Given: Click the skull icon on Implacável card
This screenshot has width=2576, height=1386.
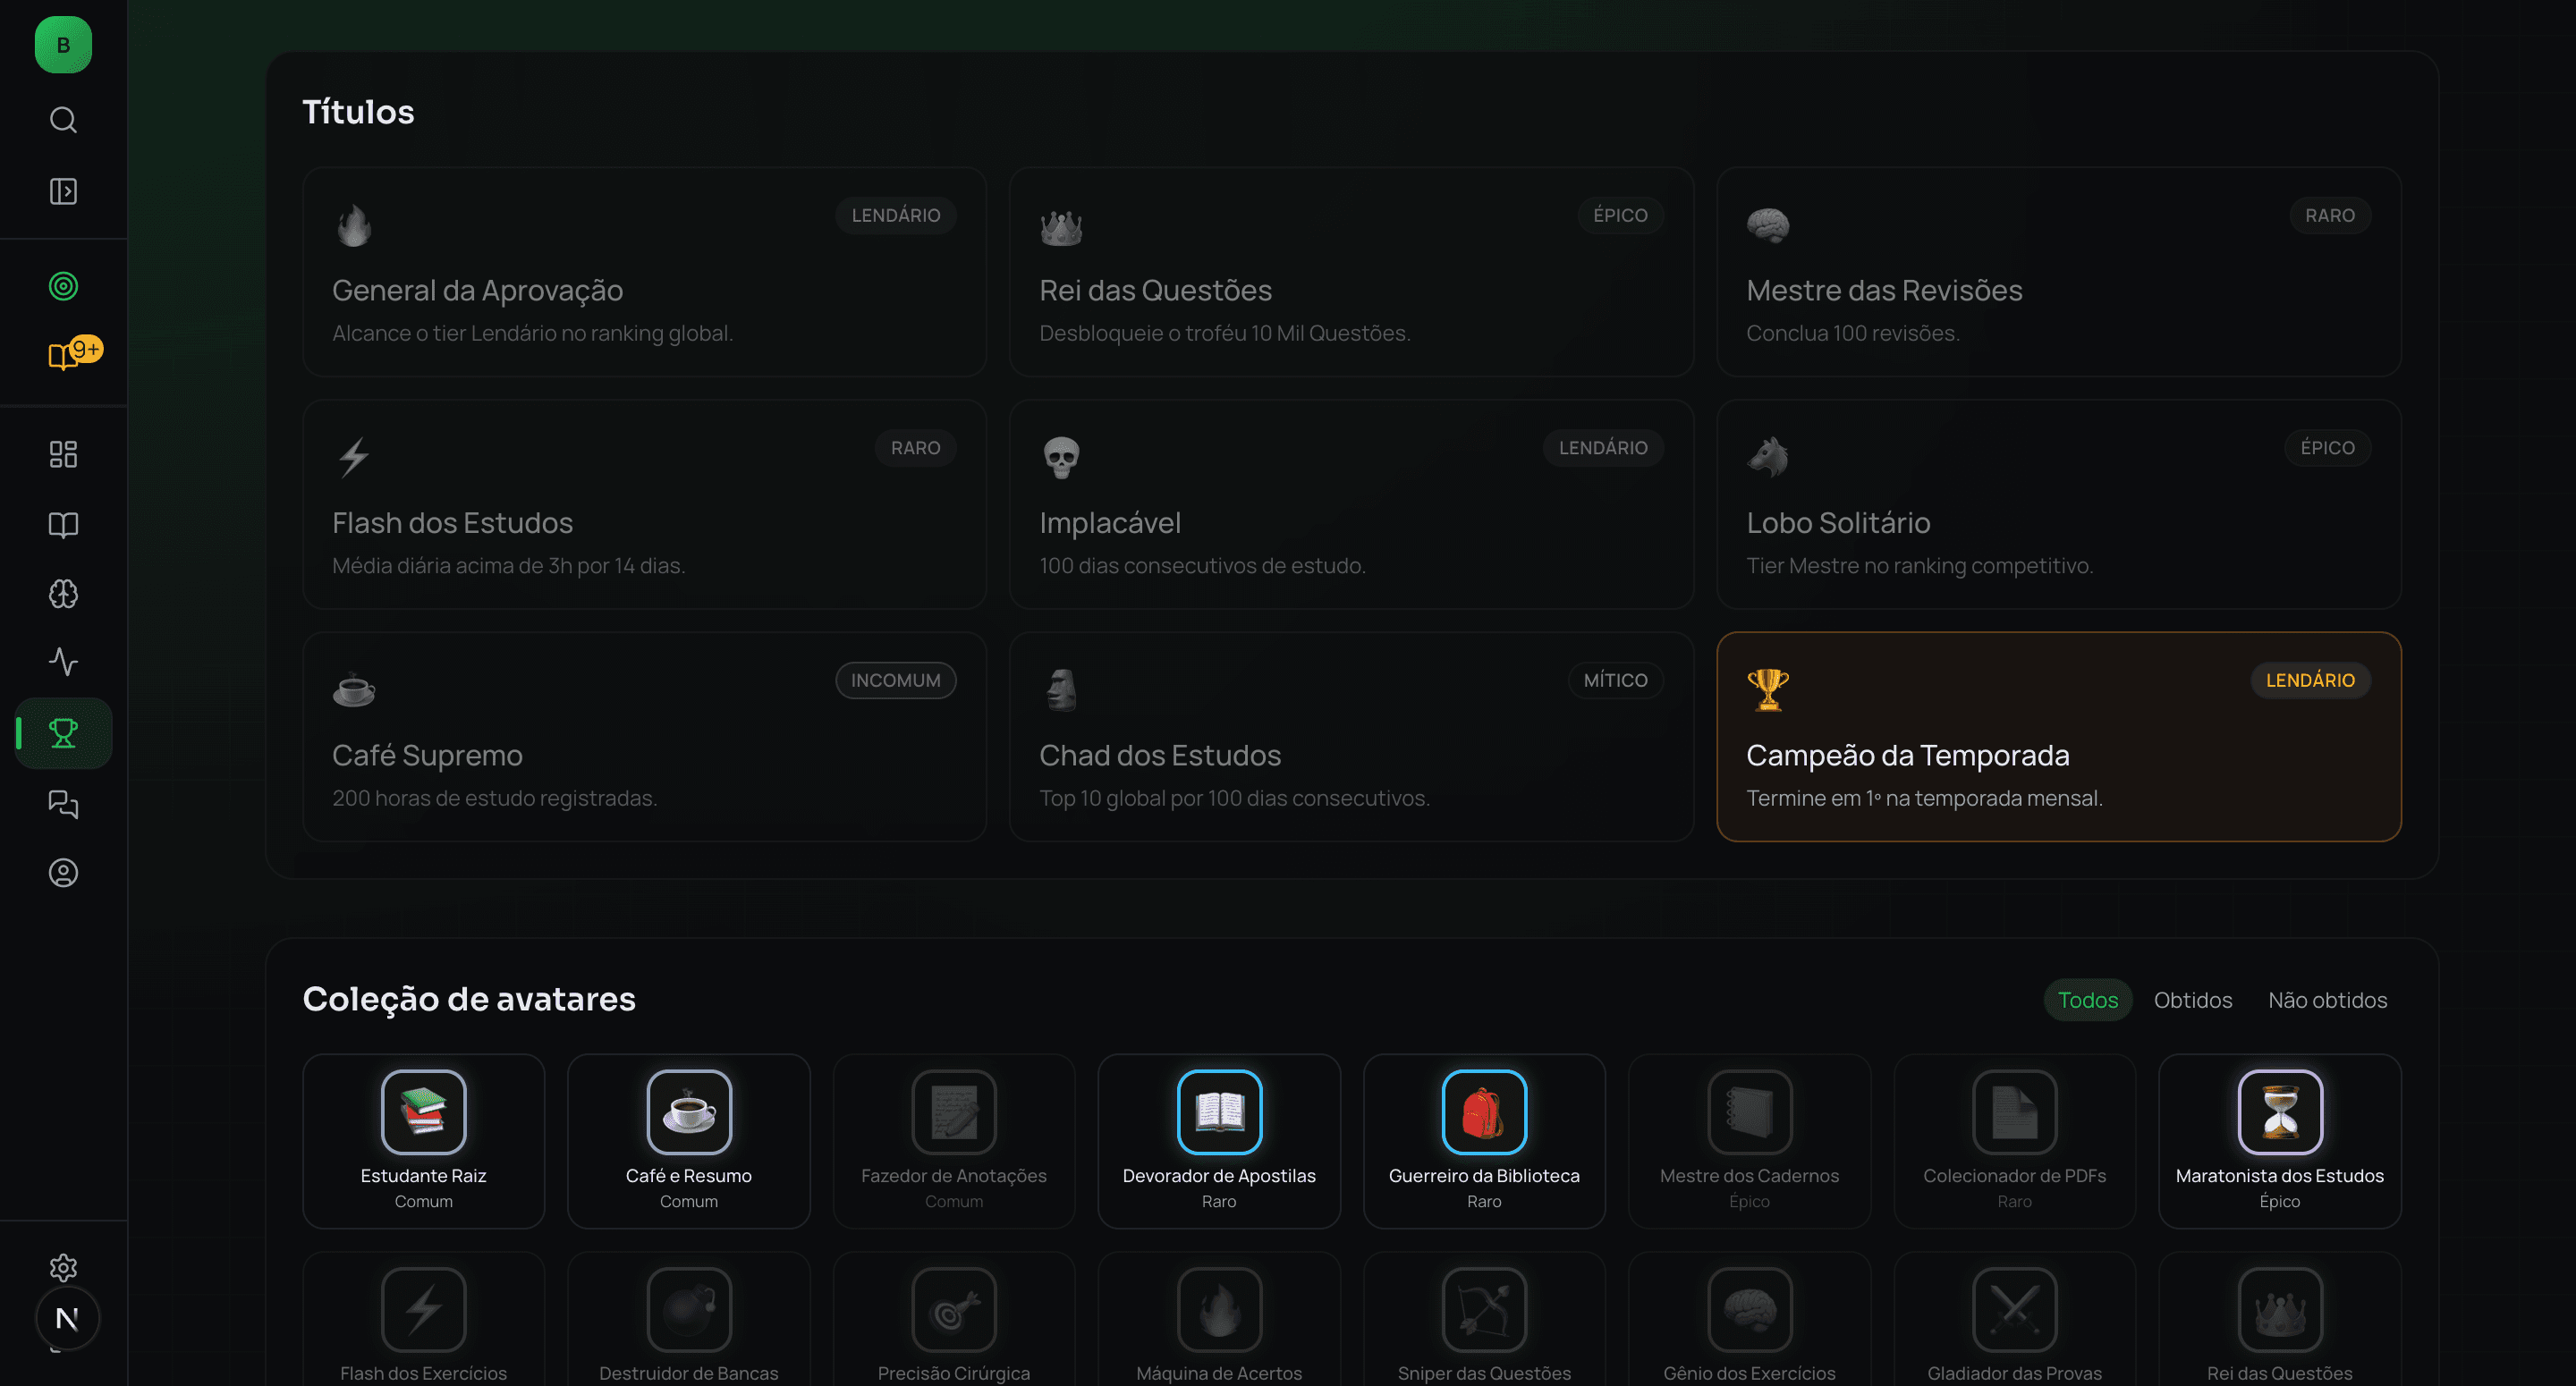Looking at the screenshot, I should pyautogui.click(x=1061, y=458).
